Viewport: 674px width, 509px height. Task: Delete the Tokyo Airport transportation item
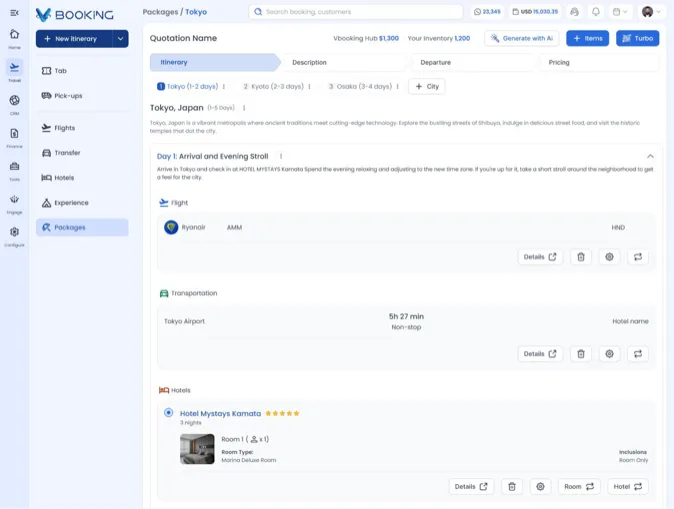pyautogui.click(x=581, y=354)
